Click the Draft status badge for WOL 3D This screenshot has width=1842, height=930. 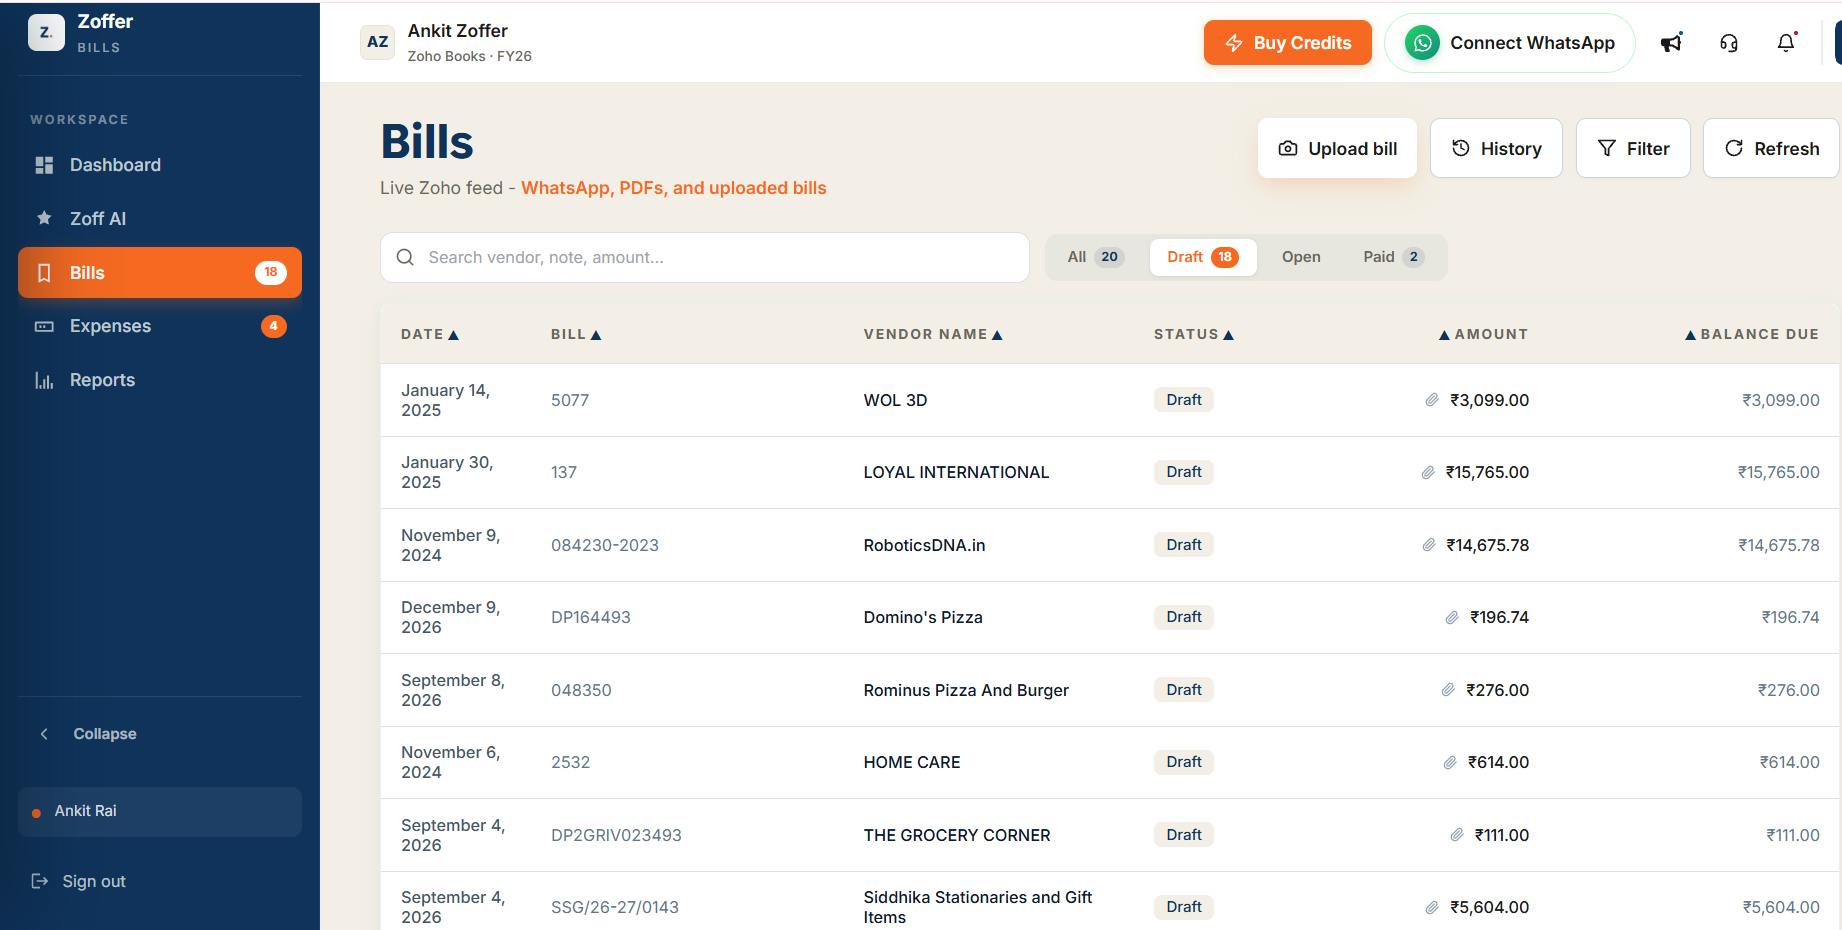pos(1184,400)
